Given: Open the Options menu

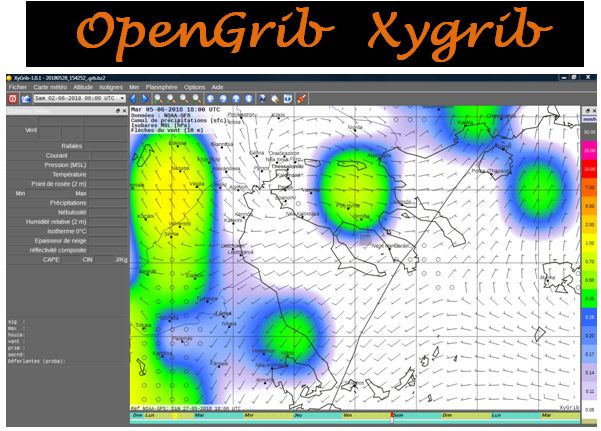Looking at the screenshot, I should 194,87.
